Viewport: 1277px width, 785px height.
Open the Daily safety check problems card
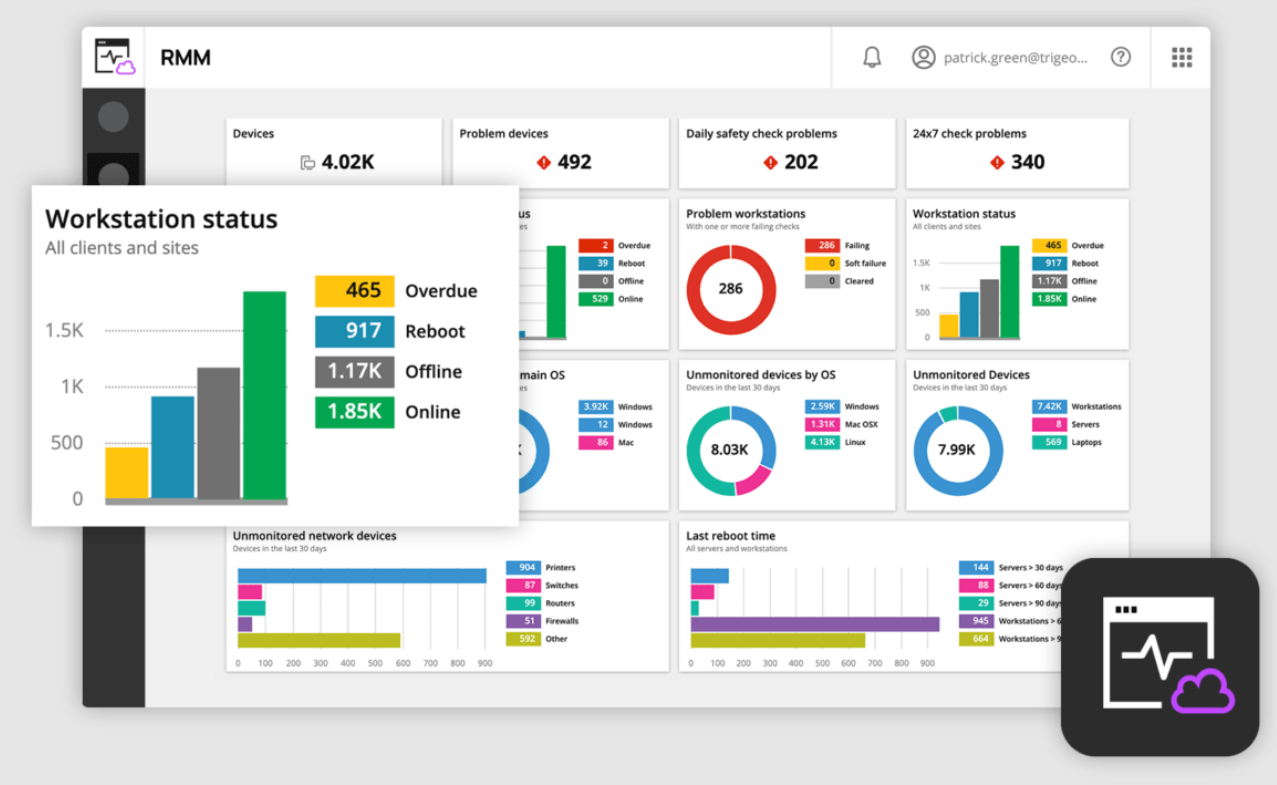click(x=786, y=152)
